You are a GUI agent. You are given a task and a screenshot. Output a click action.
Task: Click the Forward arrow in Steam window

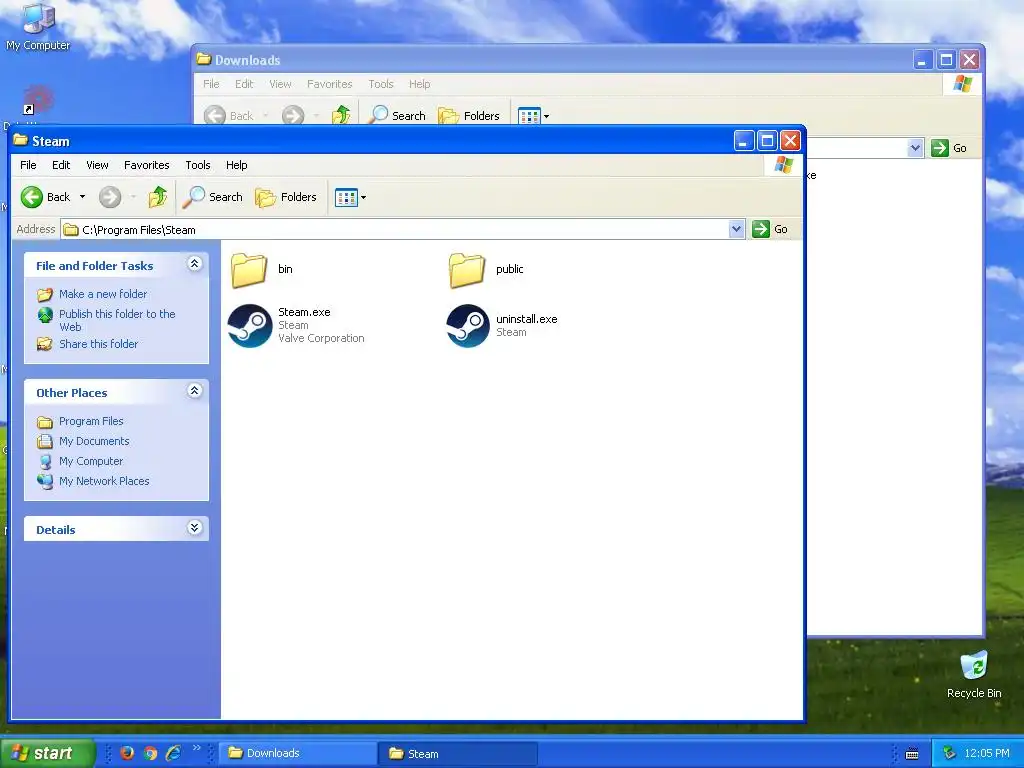(x=110, y=197)
